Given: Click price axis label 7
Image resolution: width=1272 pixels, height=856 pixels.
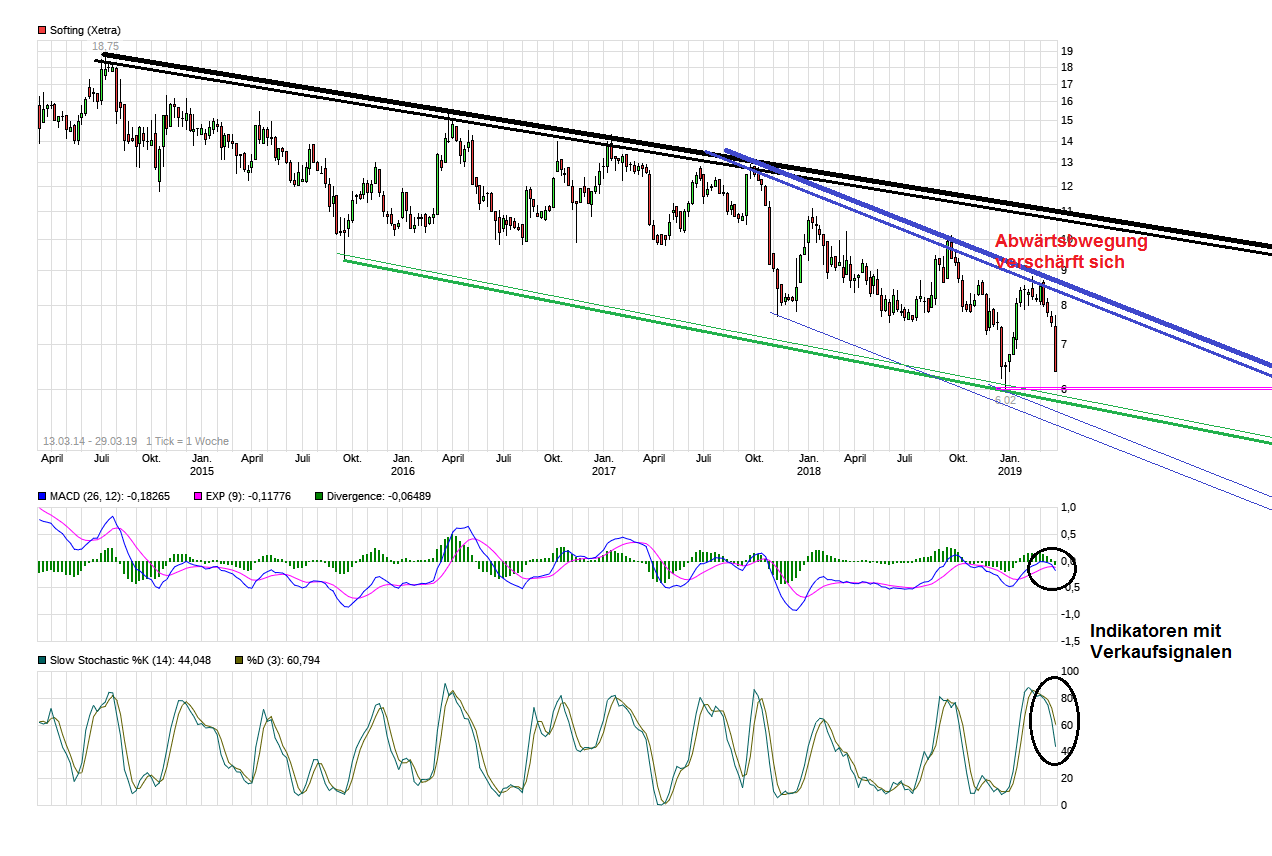Looking at the screenshot, I should 1065,344.
